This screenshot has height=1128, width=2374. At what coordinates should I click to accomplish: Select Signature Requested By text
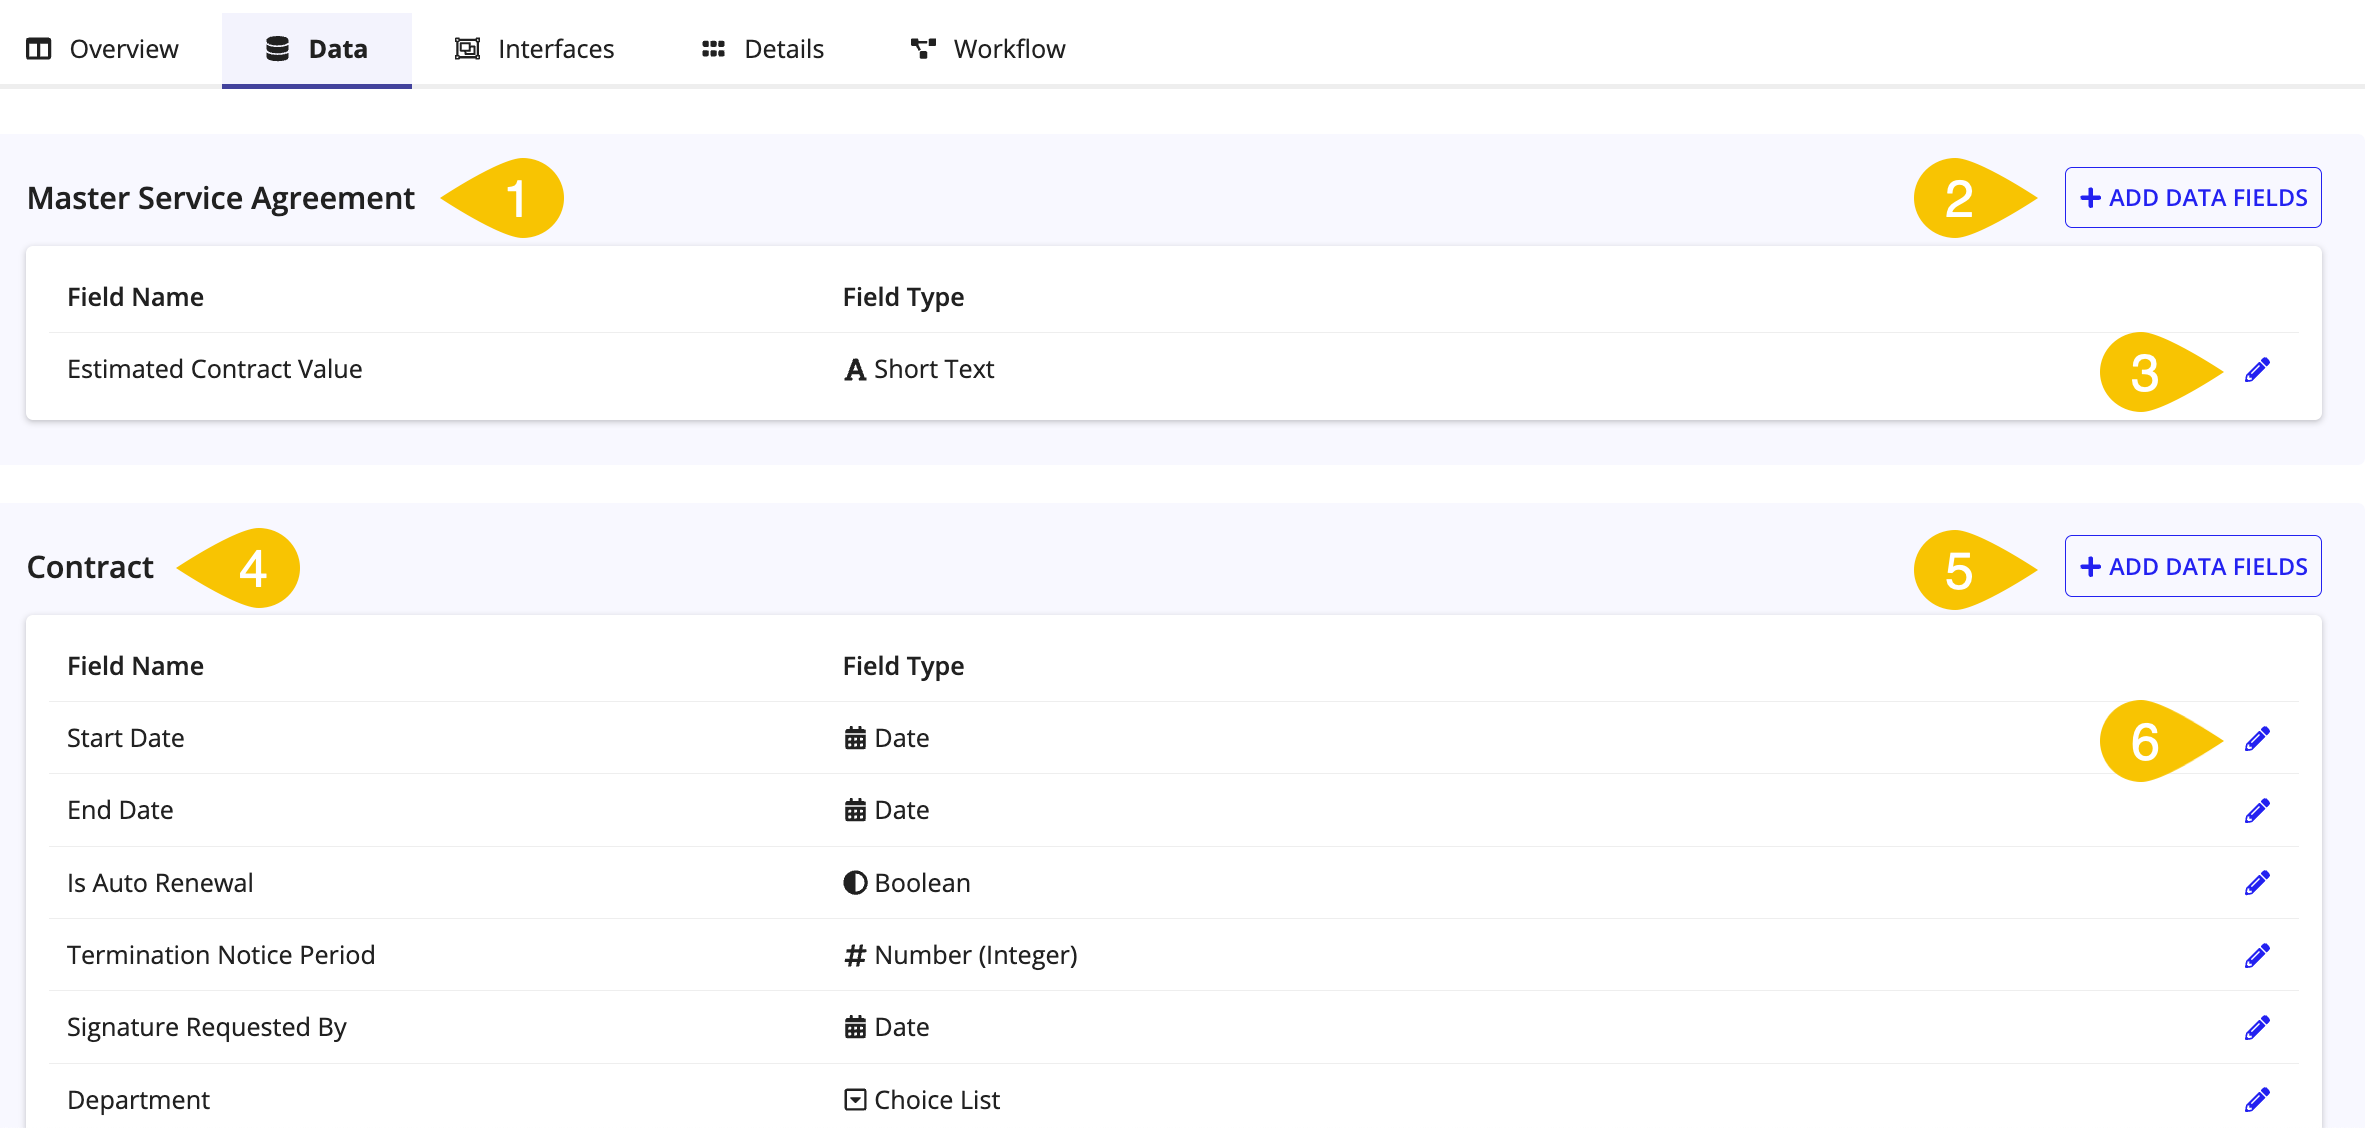207,1027
